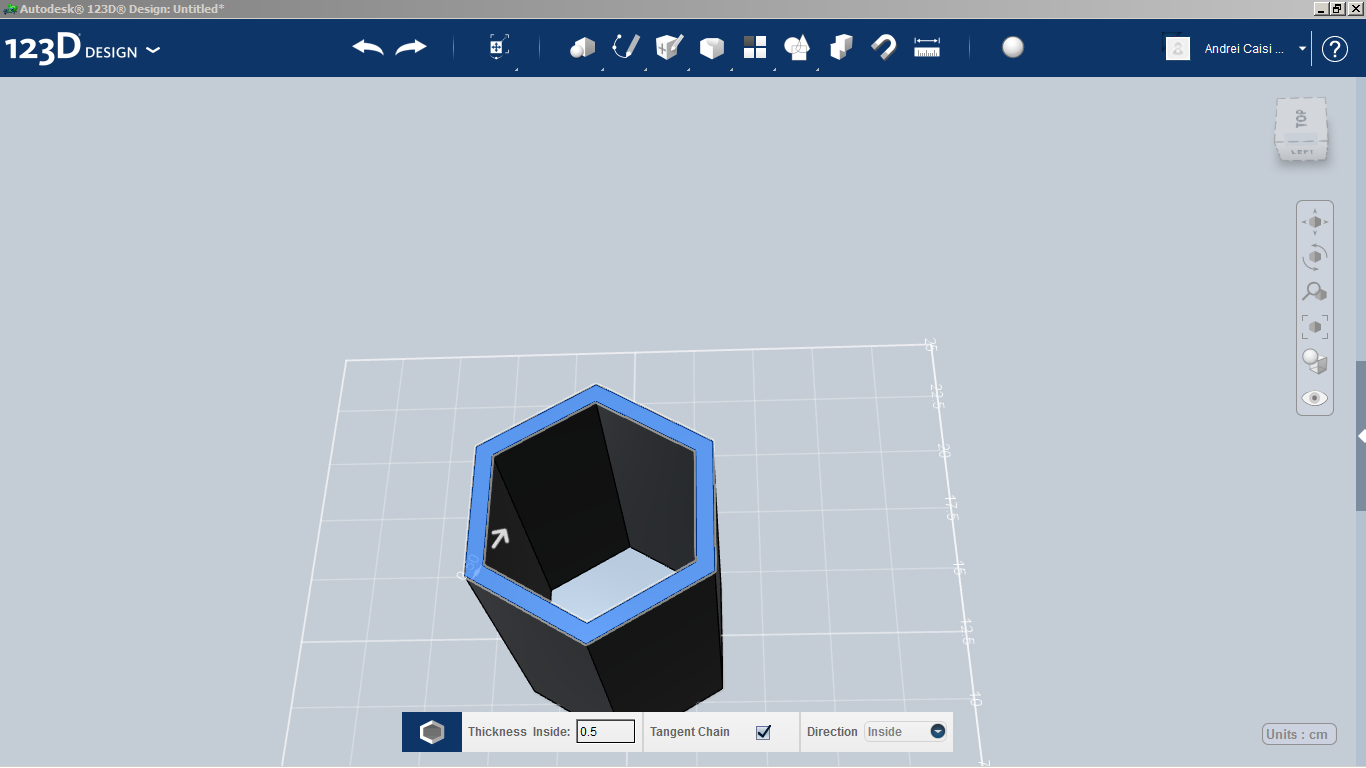Open the Primitives menu
The image size is (1366, 768).
[x=582, y=47]
